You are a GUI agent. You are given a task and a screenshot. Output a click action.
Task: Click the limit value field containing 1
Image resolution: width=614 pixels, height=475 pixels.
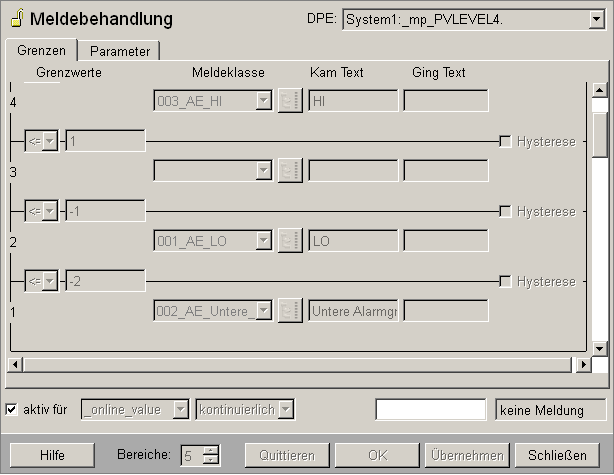[x=105, y=141]
